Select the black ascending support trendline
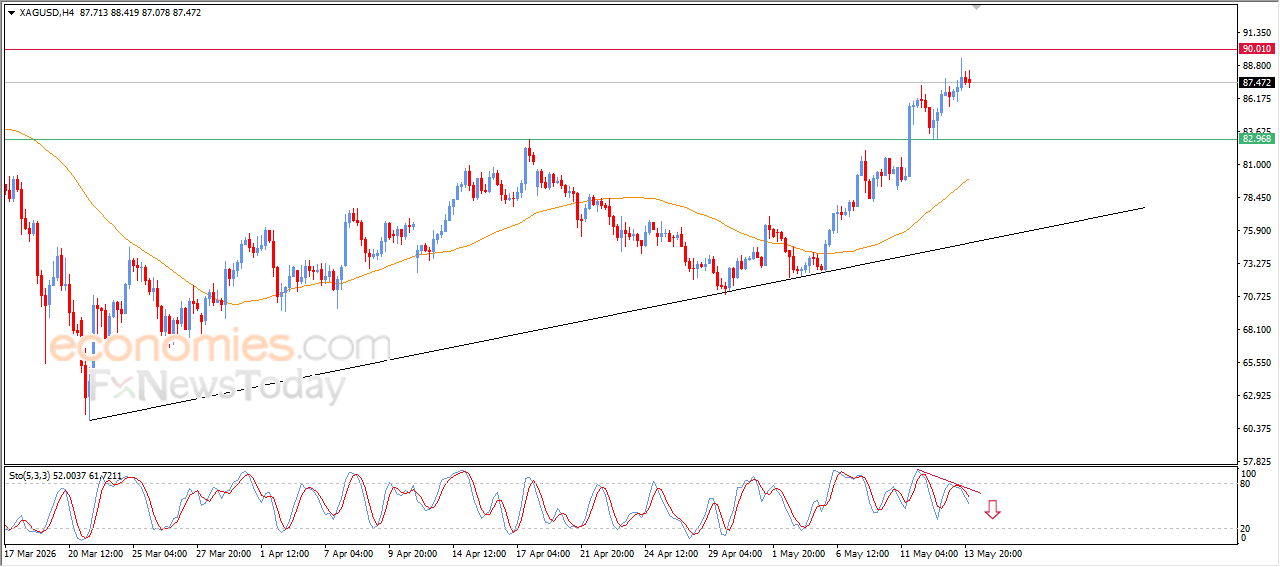Screen dimensions: 1280x567 616,313
